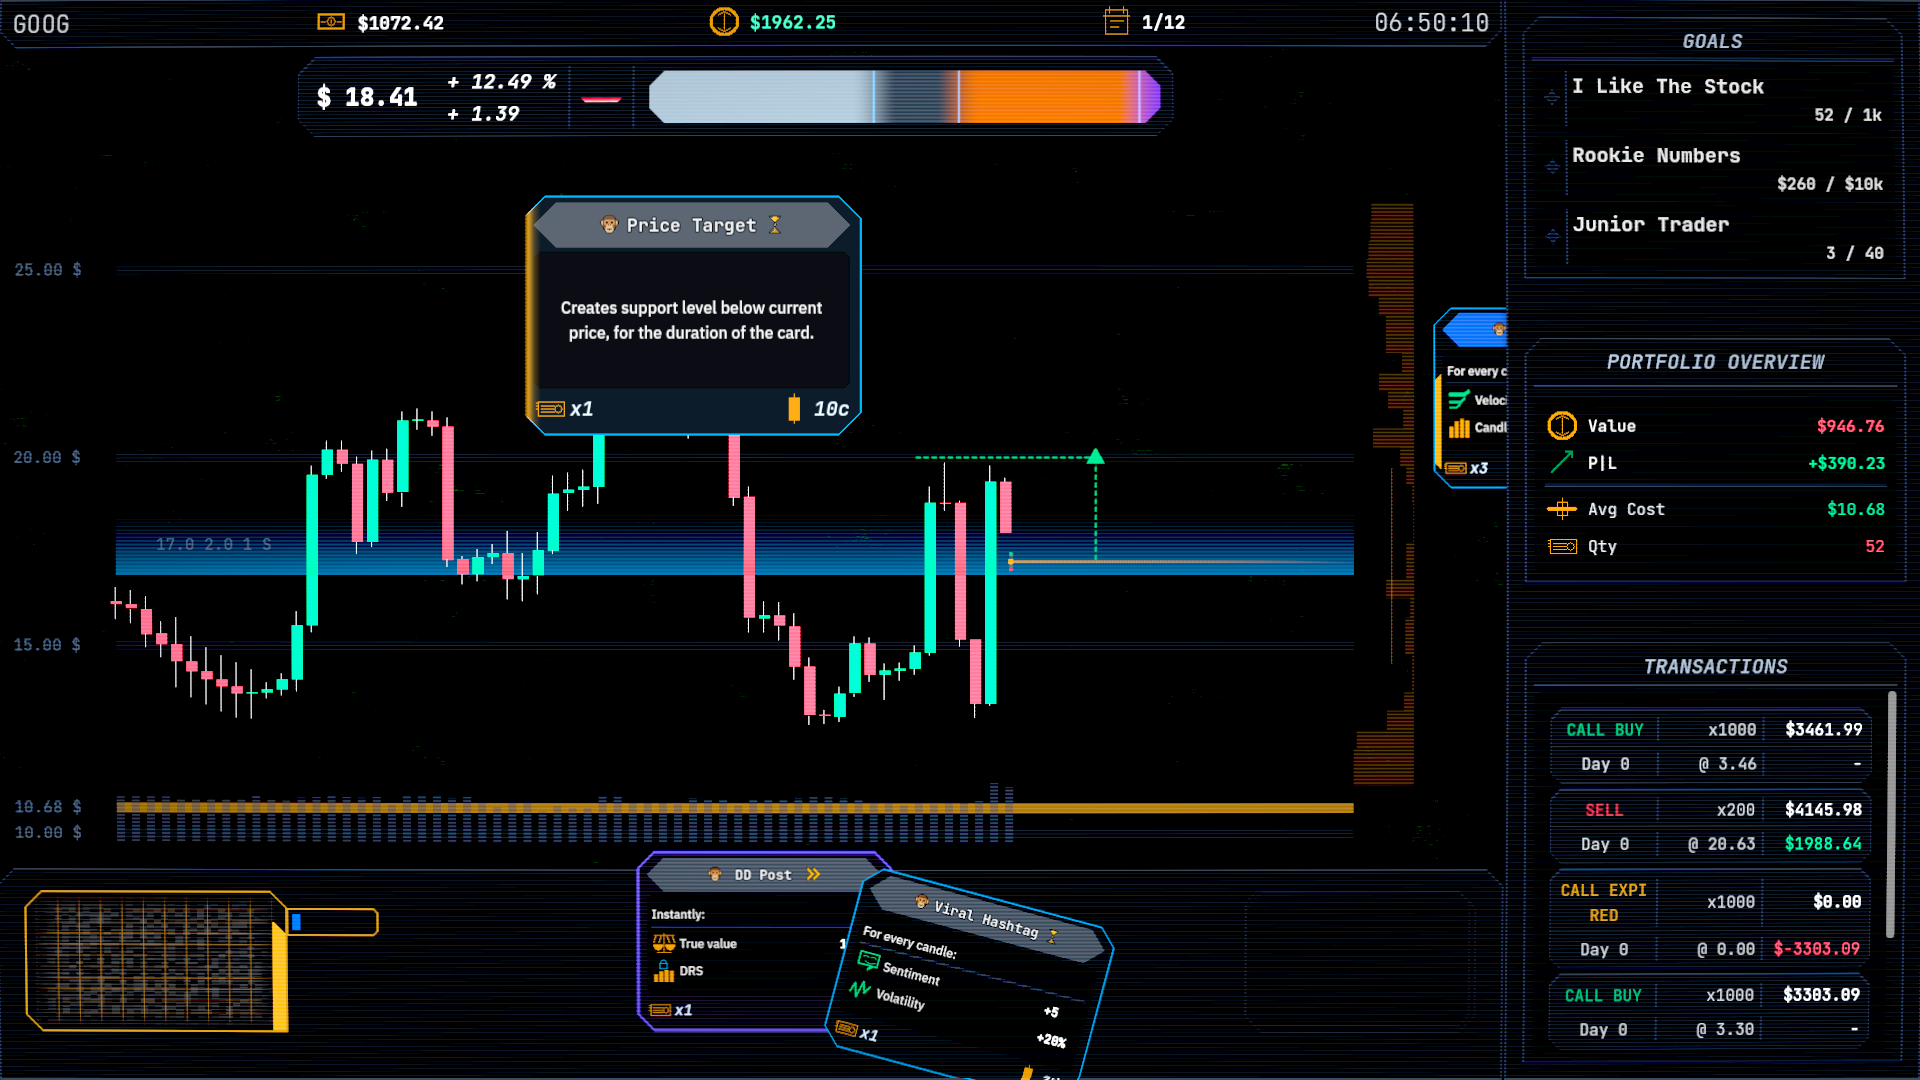Click the True value scales icon
1920x1080 pixels.
[664, 943]
